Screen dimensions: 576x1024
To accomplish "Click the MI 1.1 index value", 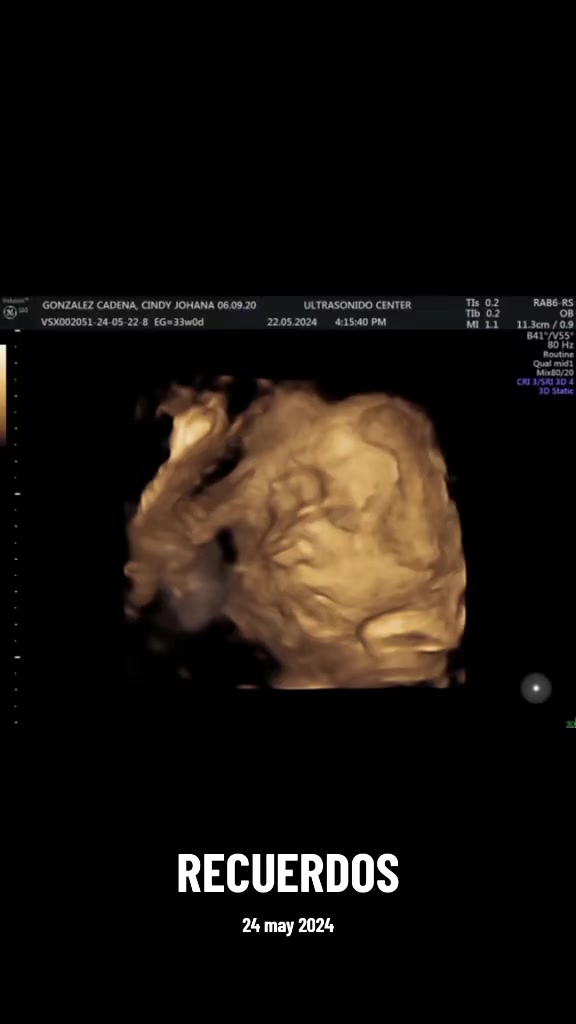I will click(482, 325).
